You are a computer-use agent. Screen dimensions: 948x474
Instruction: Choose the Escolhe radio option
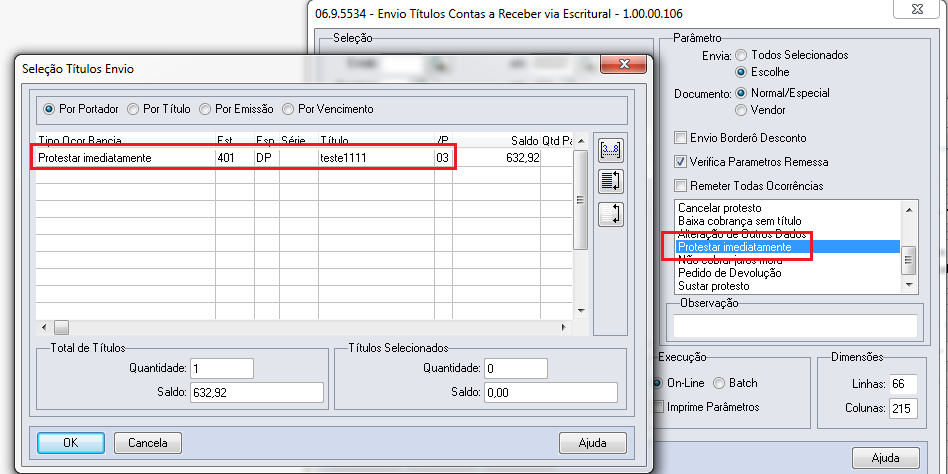[741, 72]
